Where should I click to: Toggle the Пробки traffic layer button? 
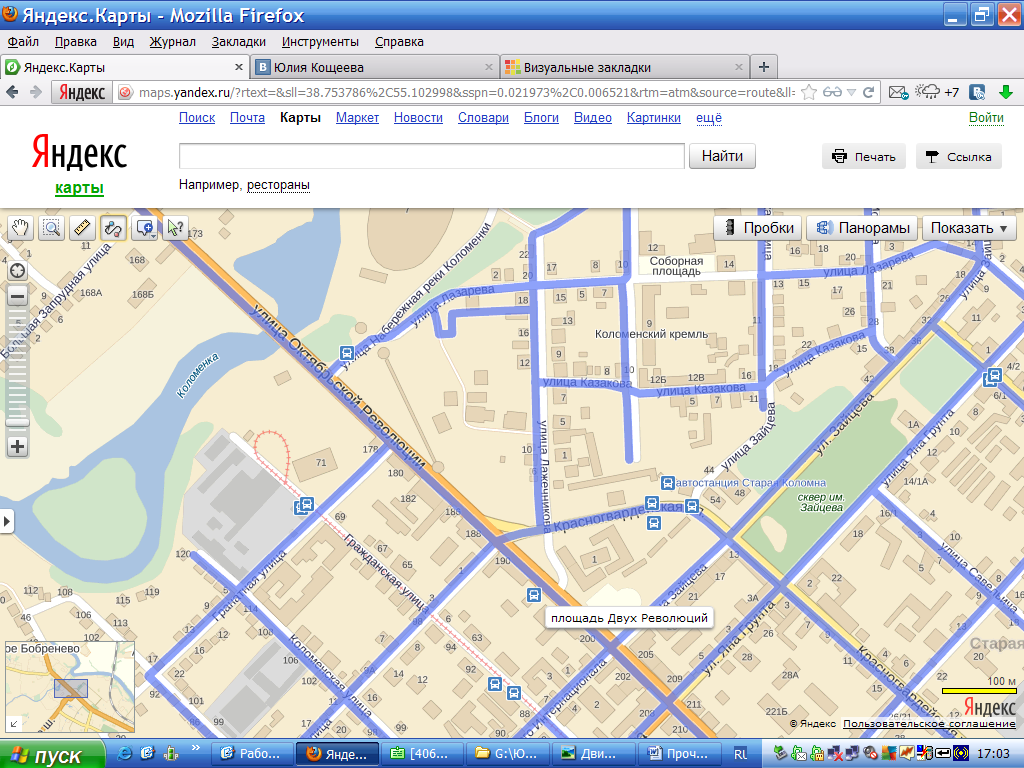pos(758,228)
